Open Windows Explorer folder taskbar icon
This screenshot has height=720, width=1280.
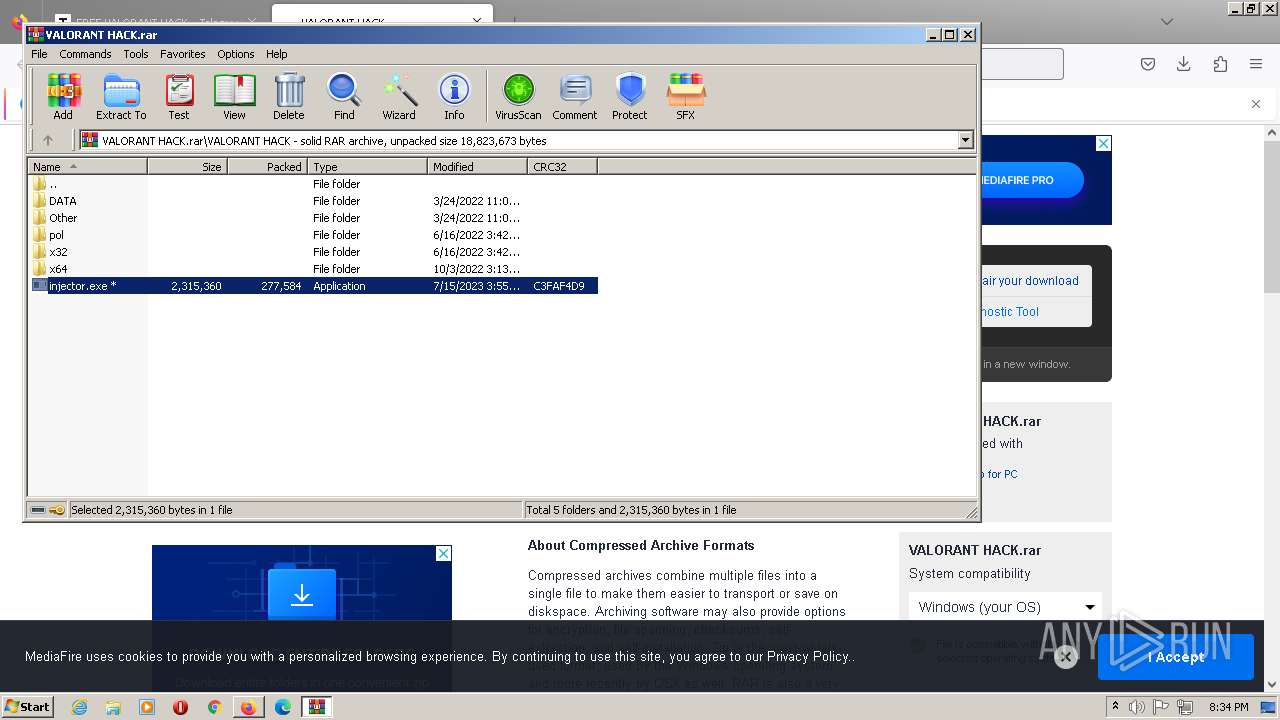tap(113, 707)
